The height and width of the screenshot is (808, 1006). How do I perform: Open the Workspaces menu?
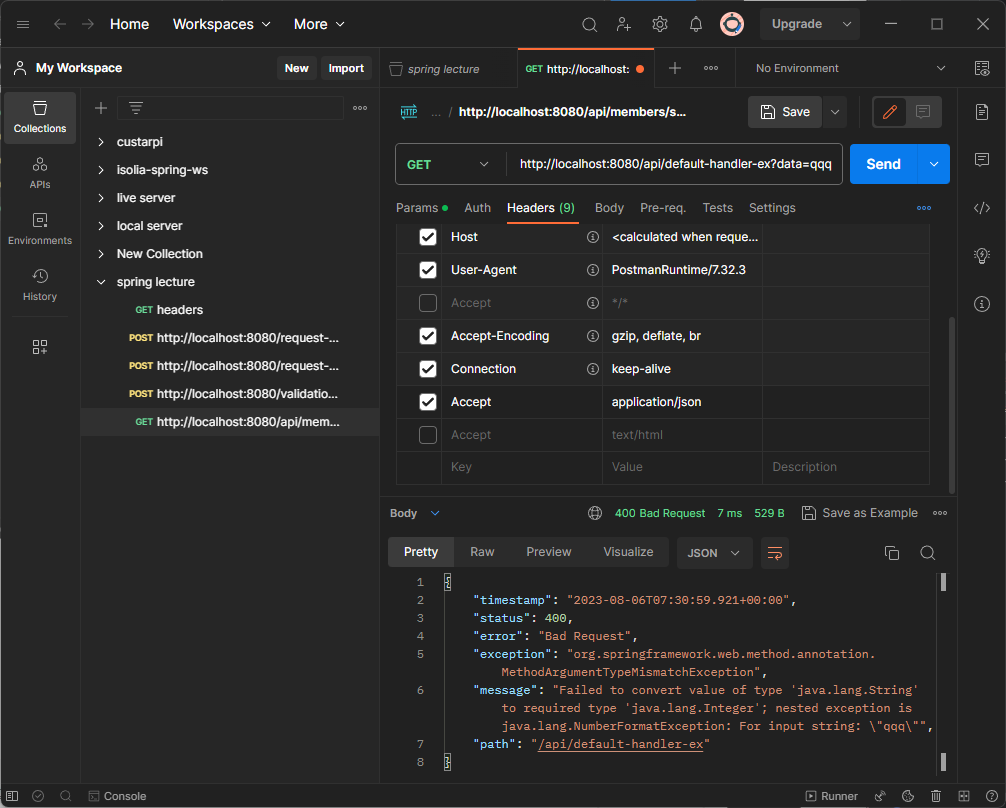pyautogui.click(x=221, y=24)
